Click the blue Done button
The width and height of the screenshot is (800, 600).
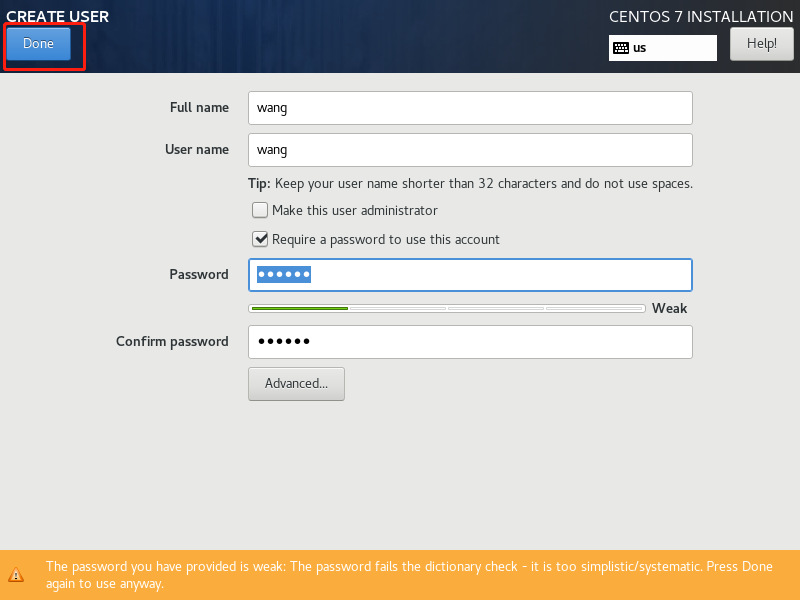(38, 44)
